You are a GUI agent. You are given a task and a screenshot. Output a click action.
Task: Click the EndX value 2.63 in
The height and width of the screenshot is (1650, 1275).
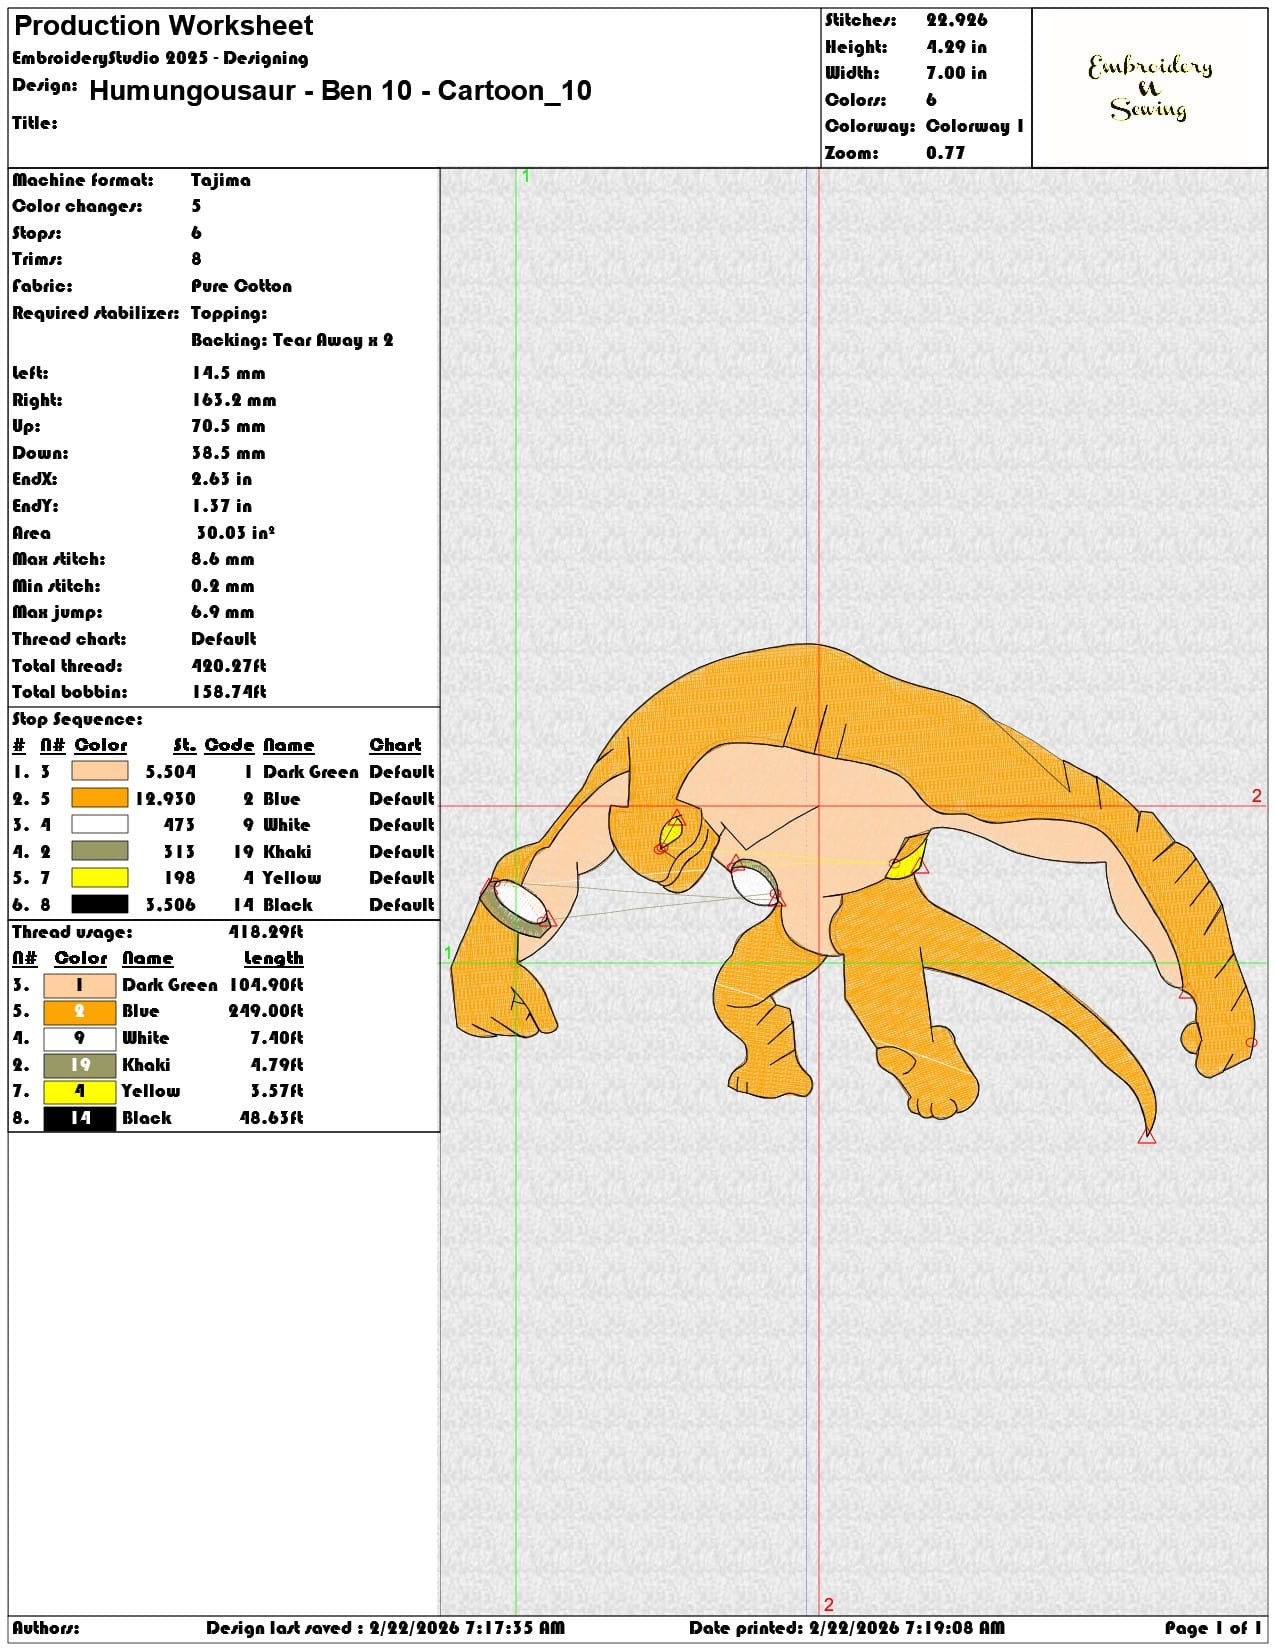tap(221, 479)
